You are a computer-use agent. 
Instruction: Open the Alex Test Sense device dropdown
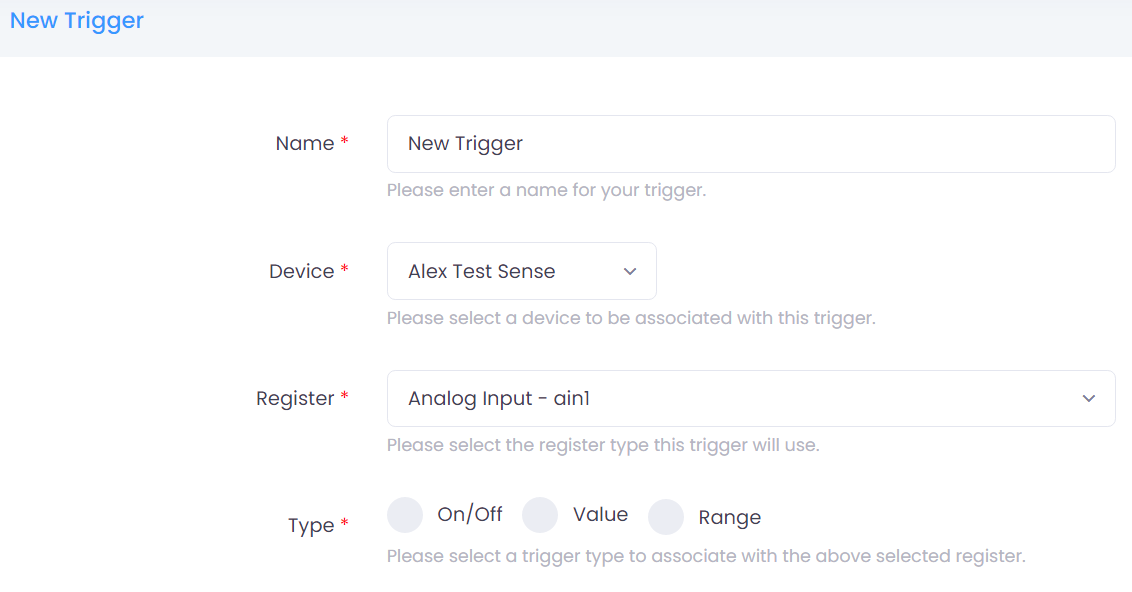pos(500,271)
